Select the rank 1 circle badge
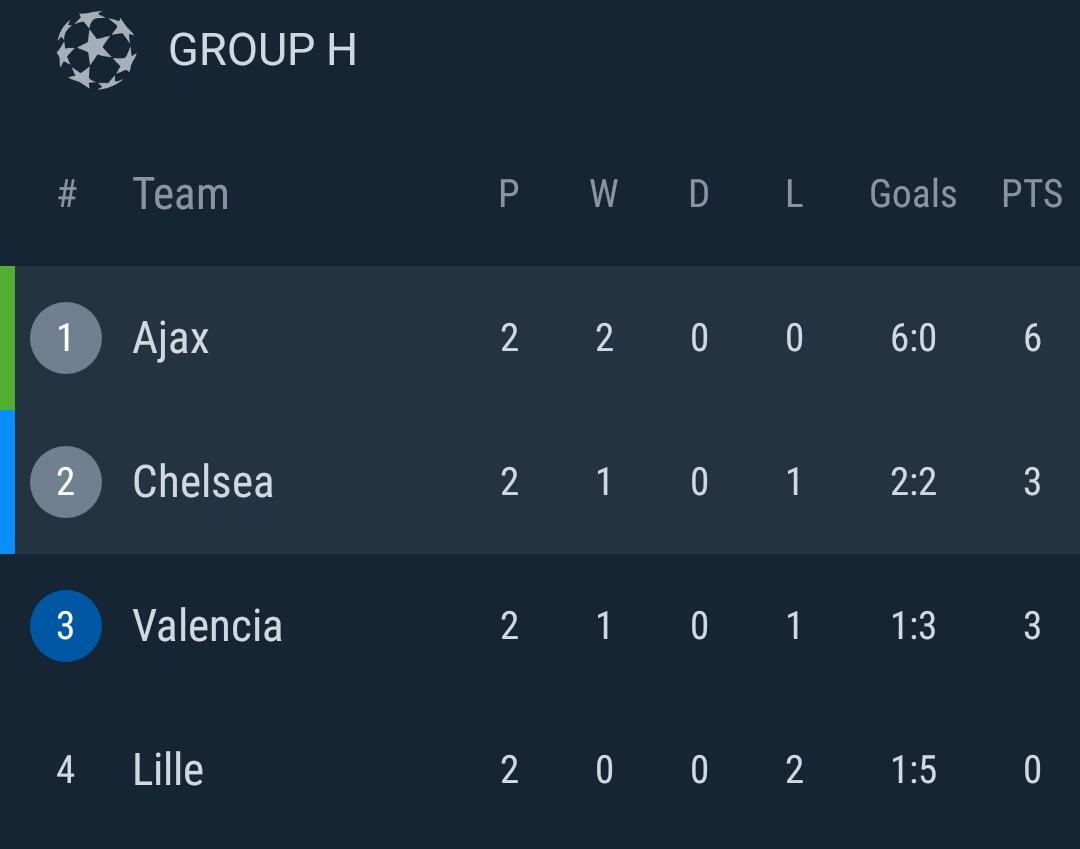 66,338
